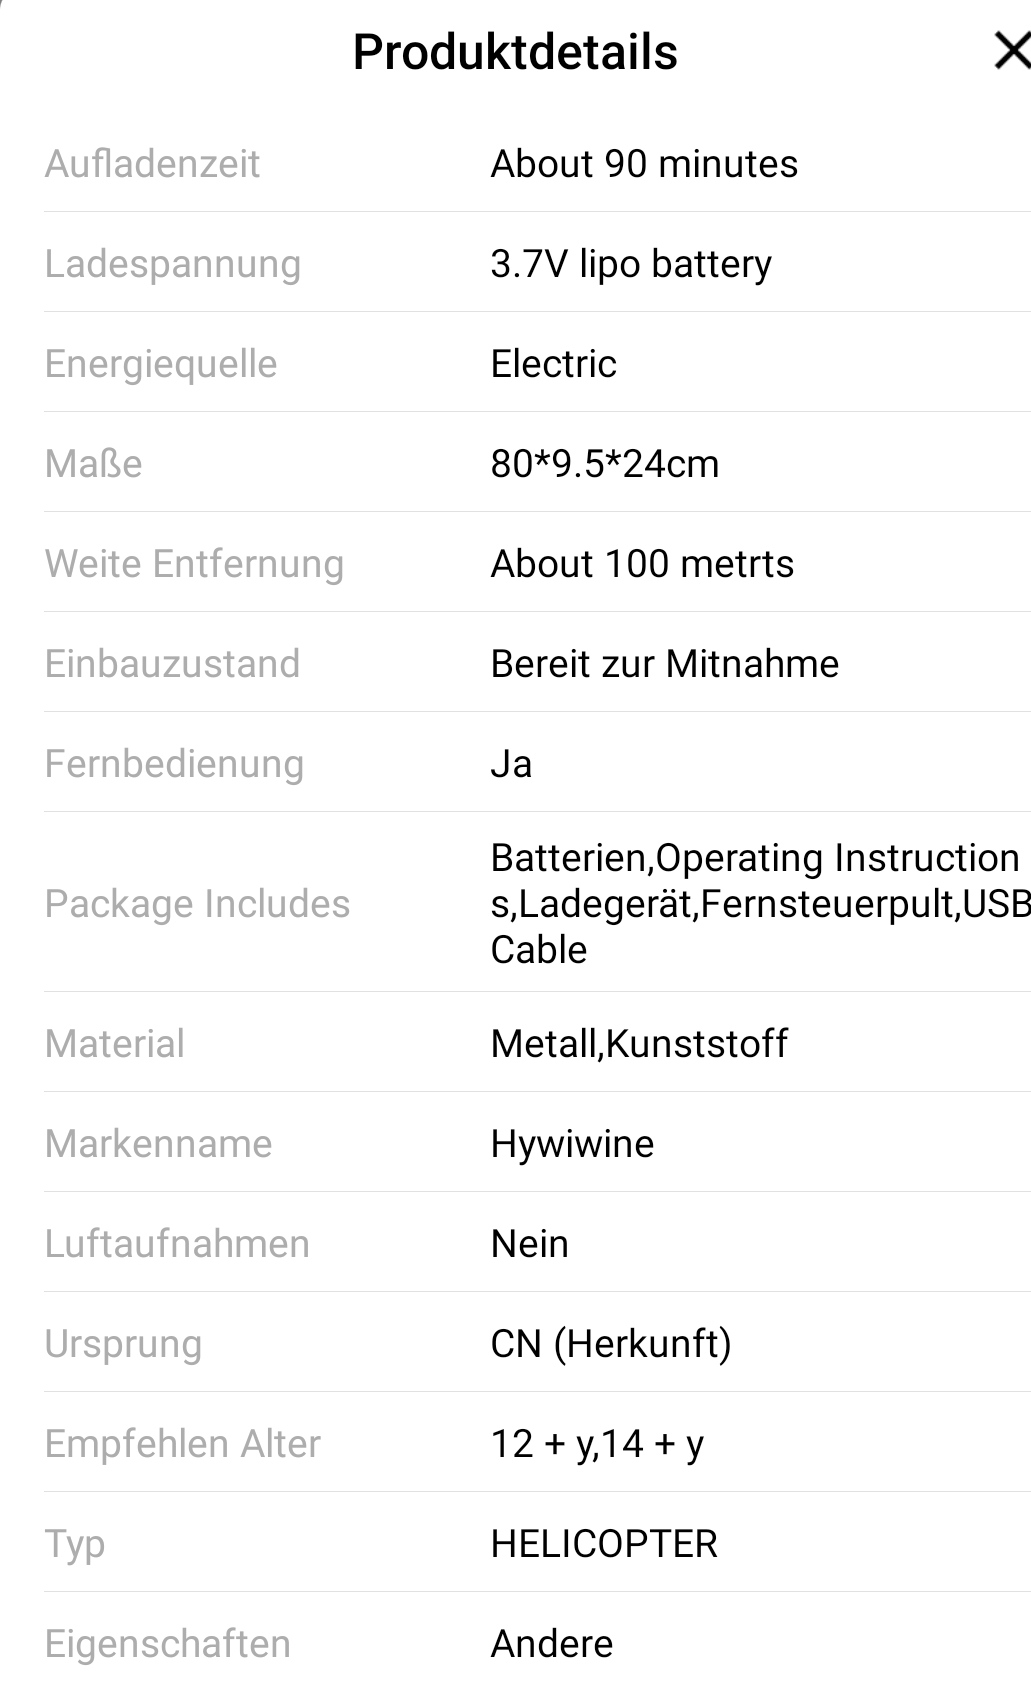Tap the Typ value 'HELICOPTER'
The image size is (1031, 1689).
(604, 1544)
